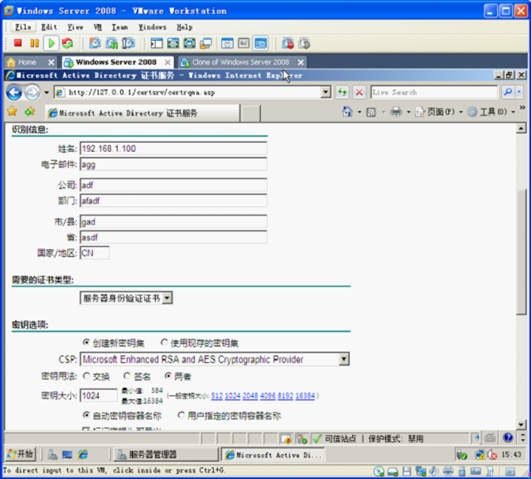
Task: Click the IE print icon
Action: (x=396, y=112)
